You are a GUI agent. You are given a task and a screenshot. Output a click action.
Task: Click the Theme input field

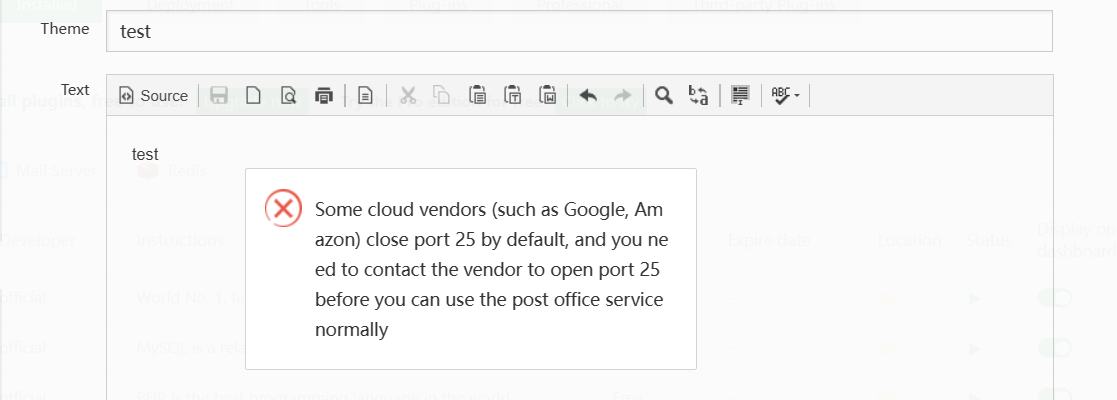click(x=579, y=31)
